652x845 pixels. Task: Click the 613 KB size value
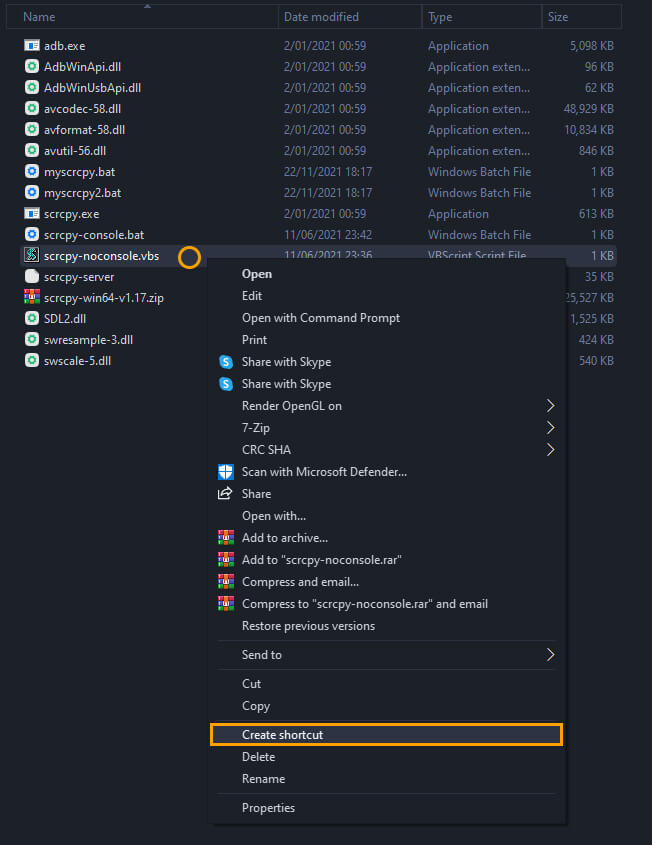[596, 214]
